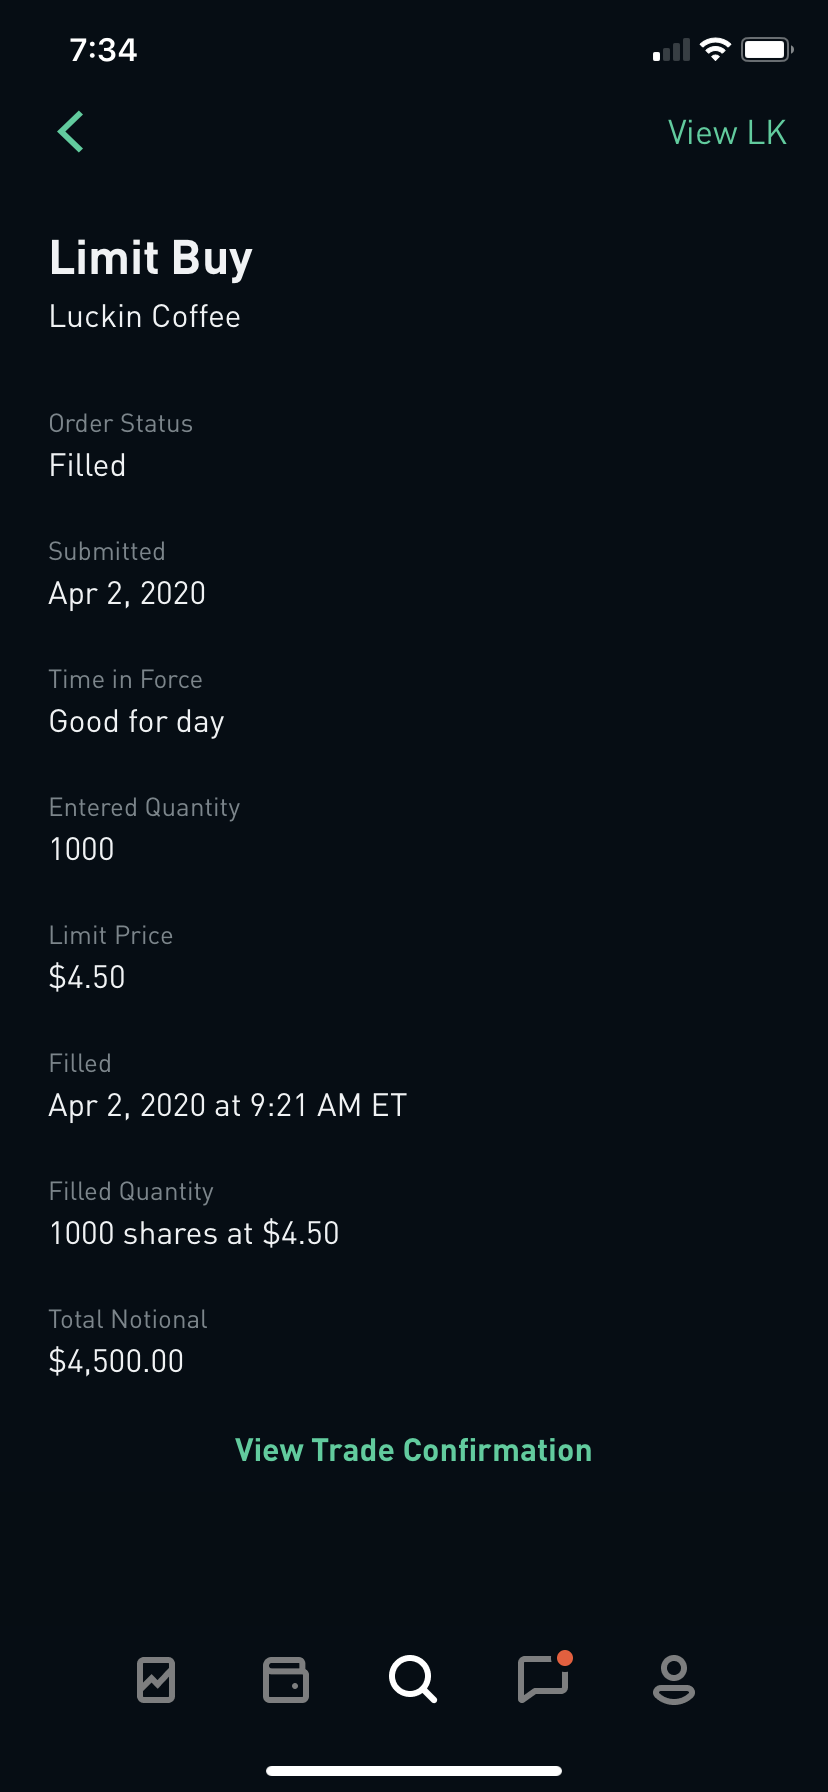Open the account profile icon
This screenshot has height=1792, width=828.
pyautogui.click(x=673, y=1679)
